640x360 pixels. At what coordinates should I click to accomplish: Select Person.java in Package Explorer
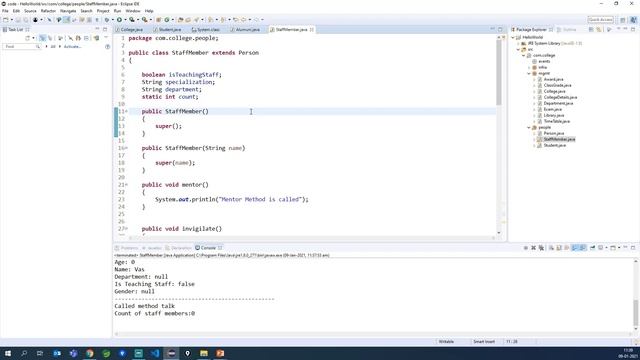pyautogui.click(x=553, y=133)
